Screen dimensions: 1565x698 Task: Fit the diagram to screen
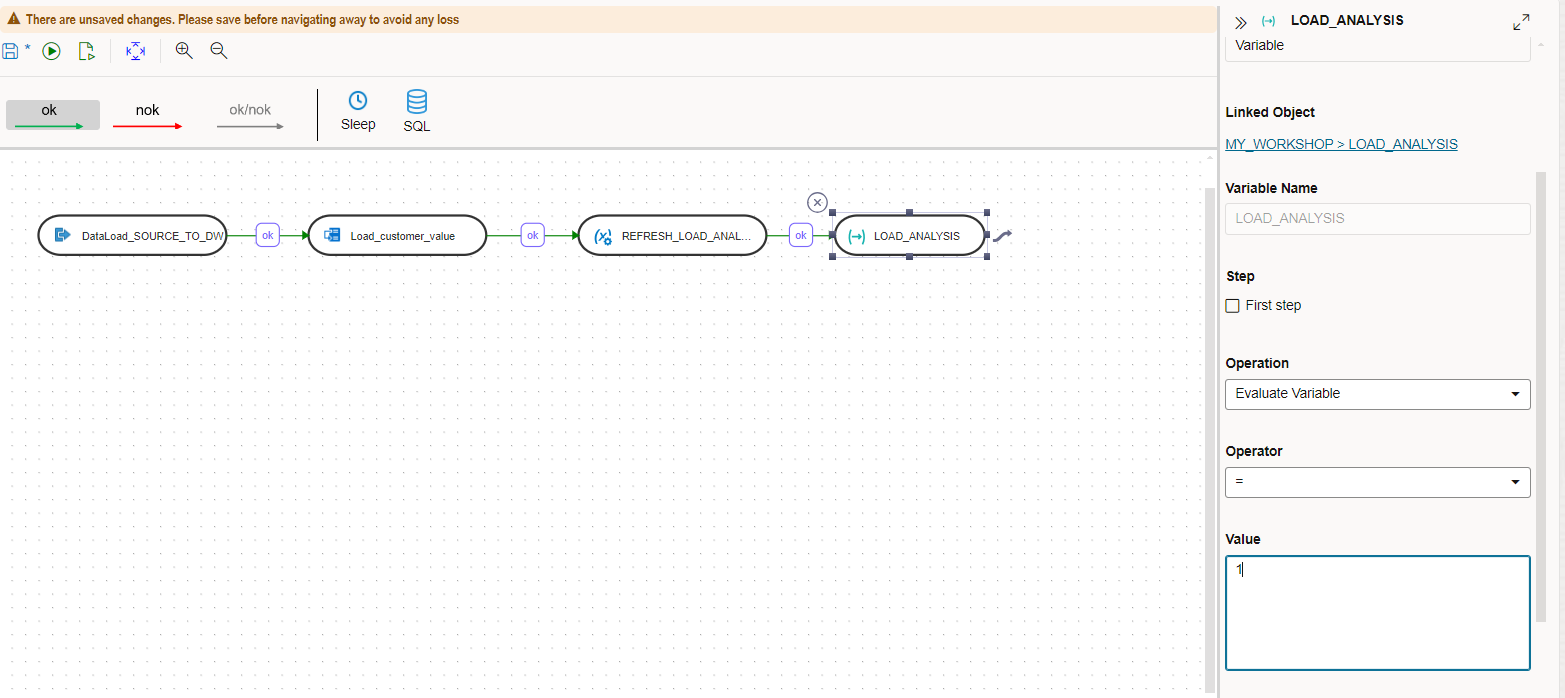pyautogui.click(x=135, y=51)
